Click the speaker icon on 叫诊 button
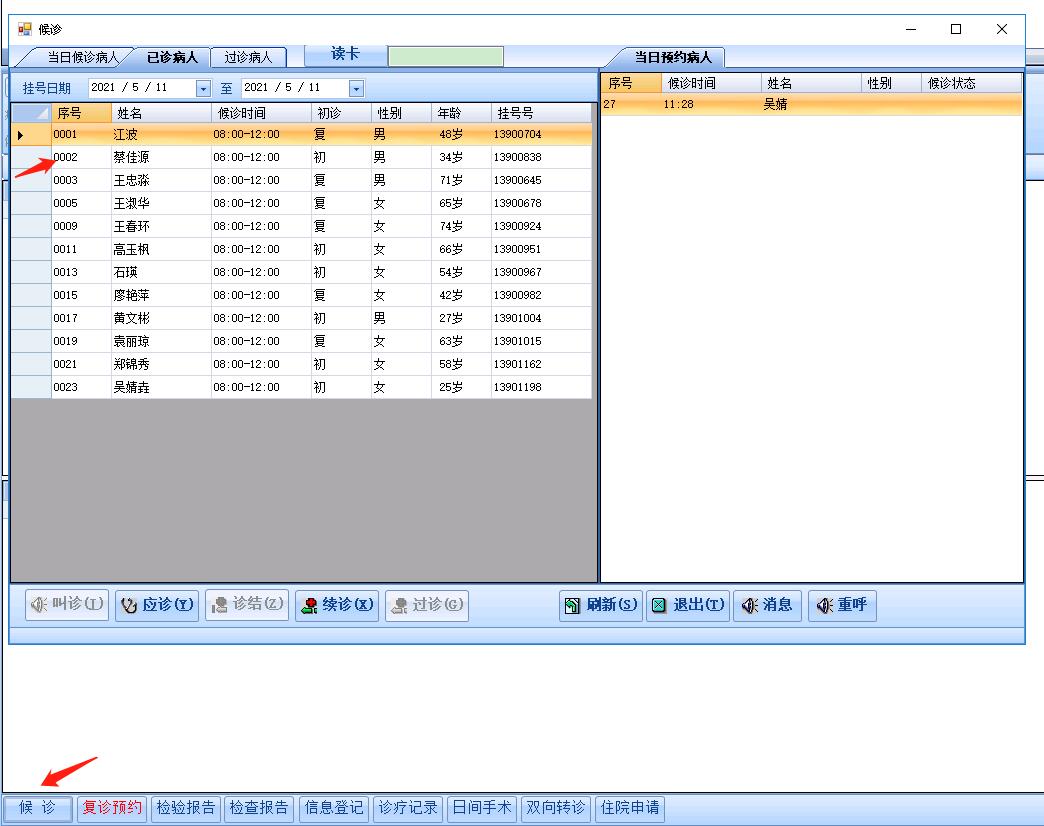 pos(39,605)
